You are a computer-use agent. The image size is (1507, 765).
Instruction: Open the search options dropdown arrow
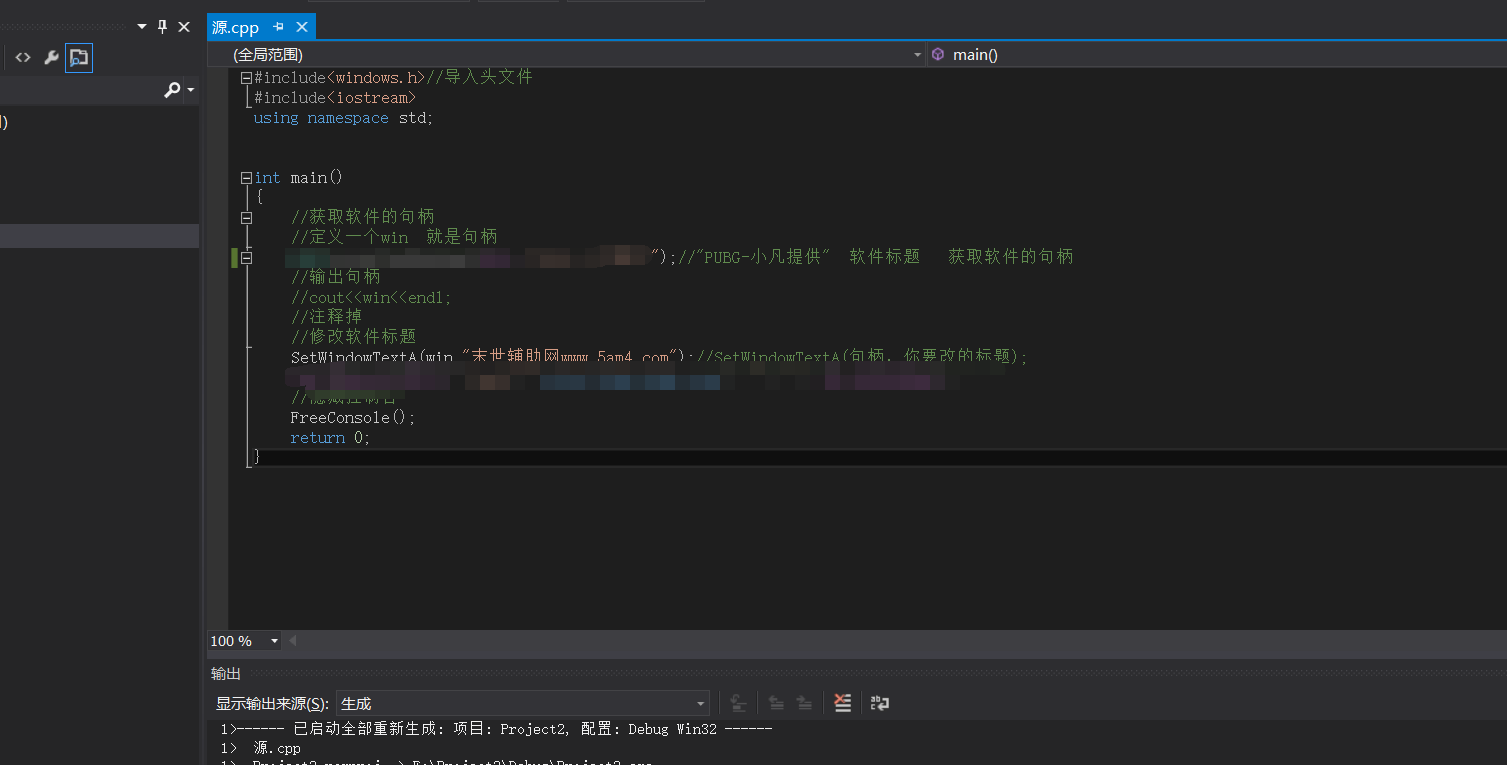coord(190,91)
